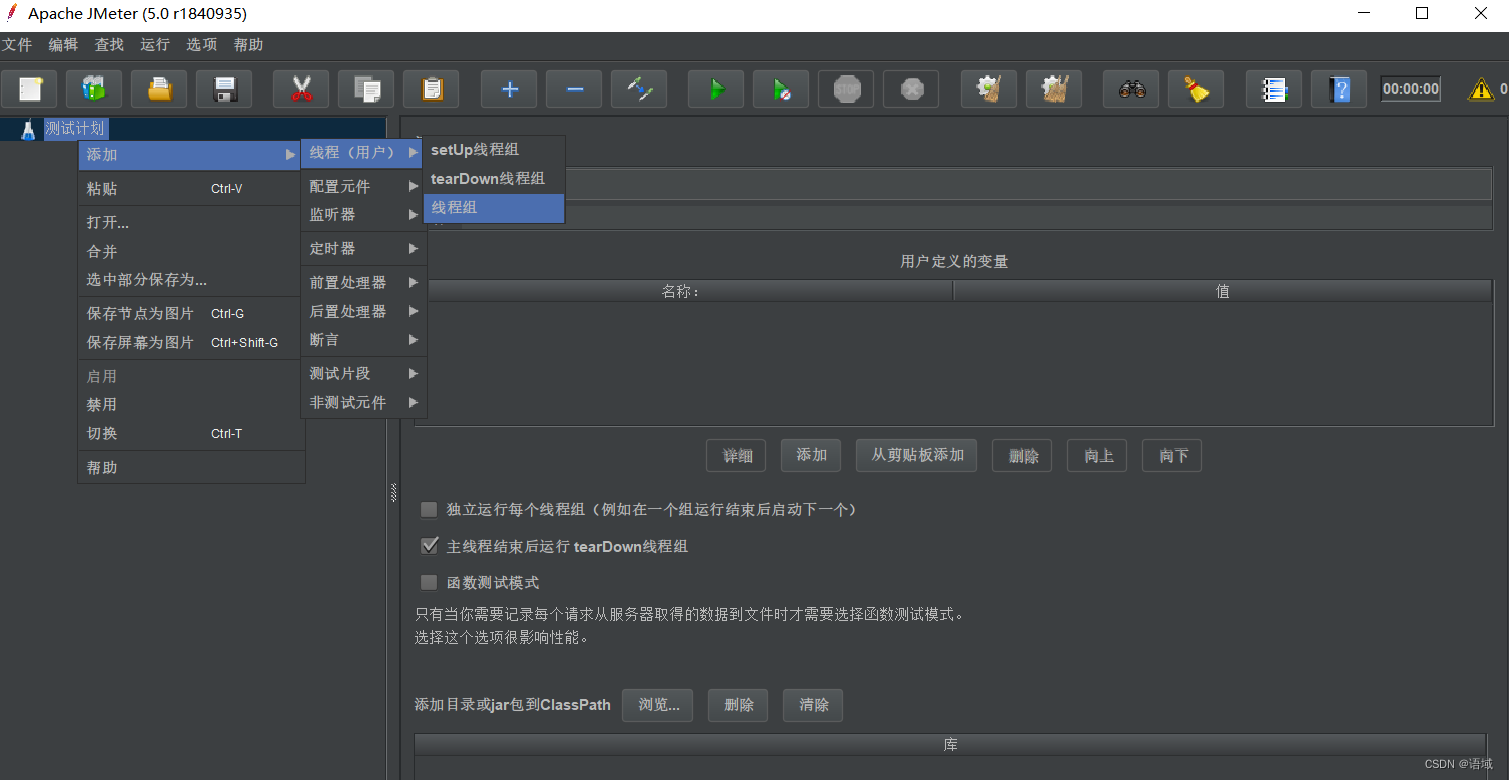1509x780 pixels.
Task: Click the Collapse all minus icon
Action: click(x=574, y=89)
